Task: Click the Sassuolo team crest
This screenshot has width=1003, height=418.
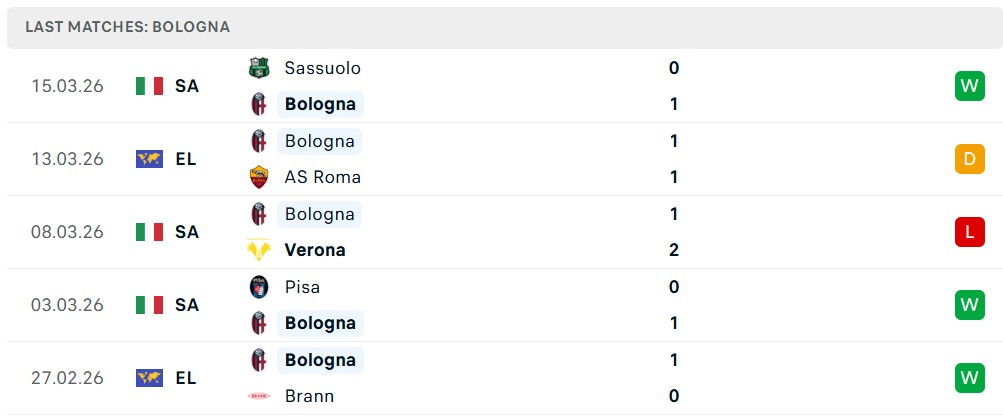Action: (259, 68)
